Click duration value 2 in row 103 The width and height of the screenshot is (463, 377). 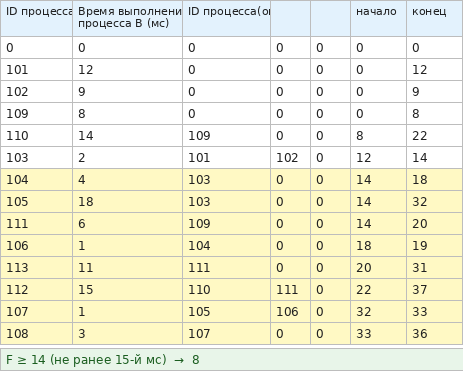[128, 158]
